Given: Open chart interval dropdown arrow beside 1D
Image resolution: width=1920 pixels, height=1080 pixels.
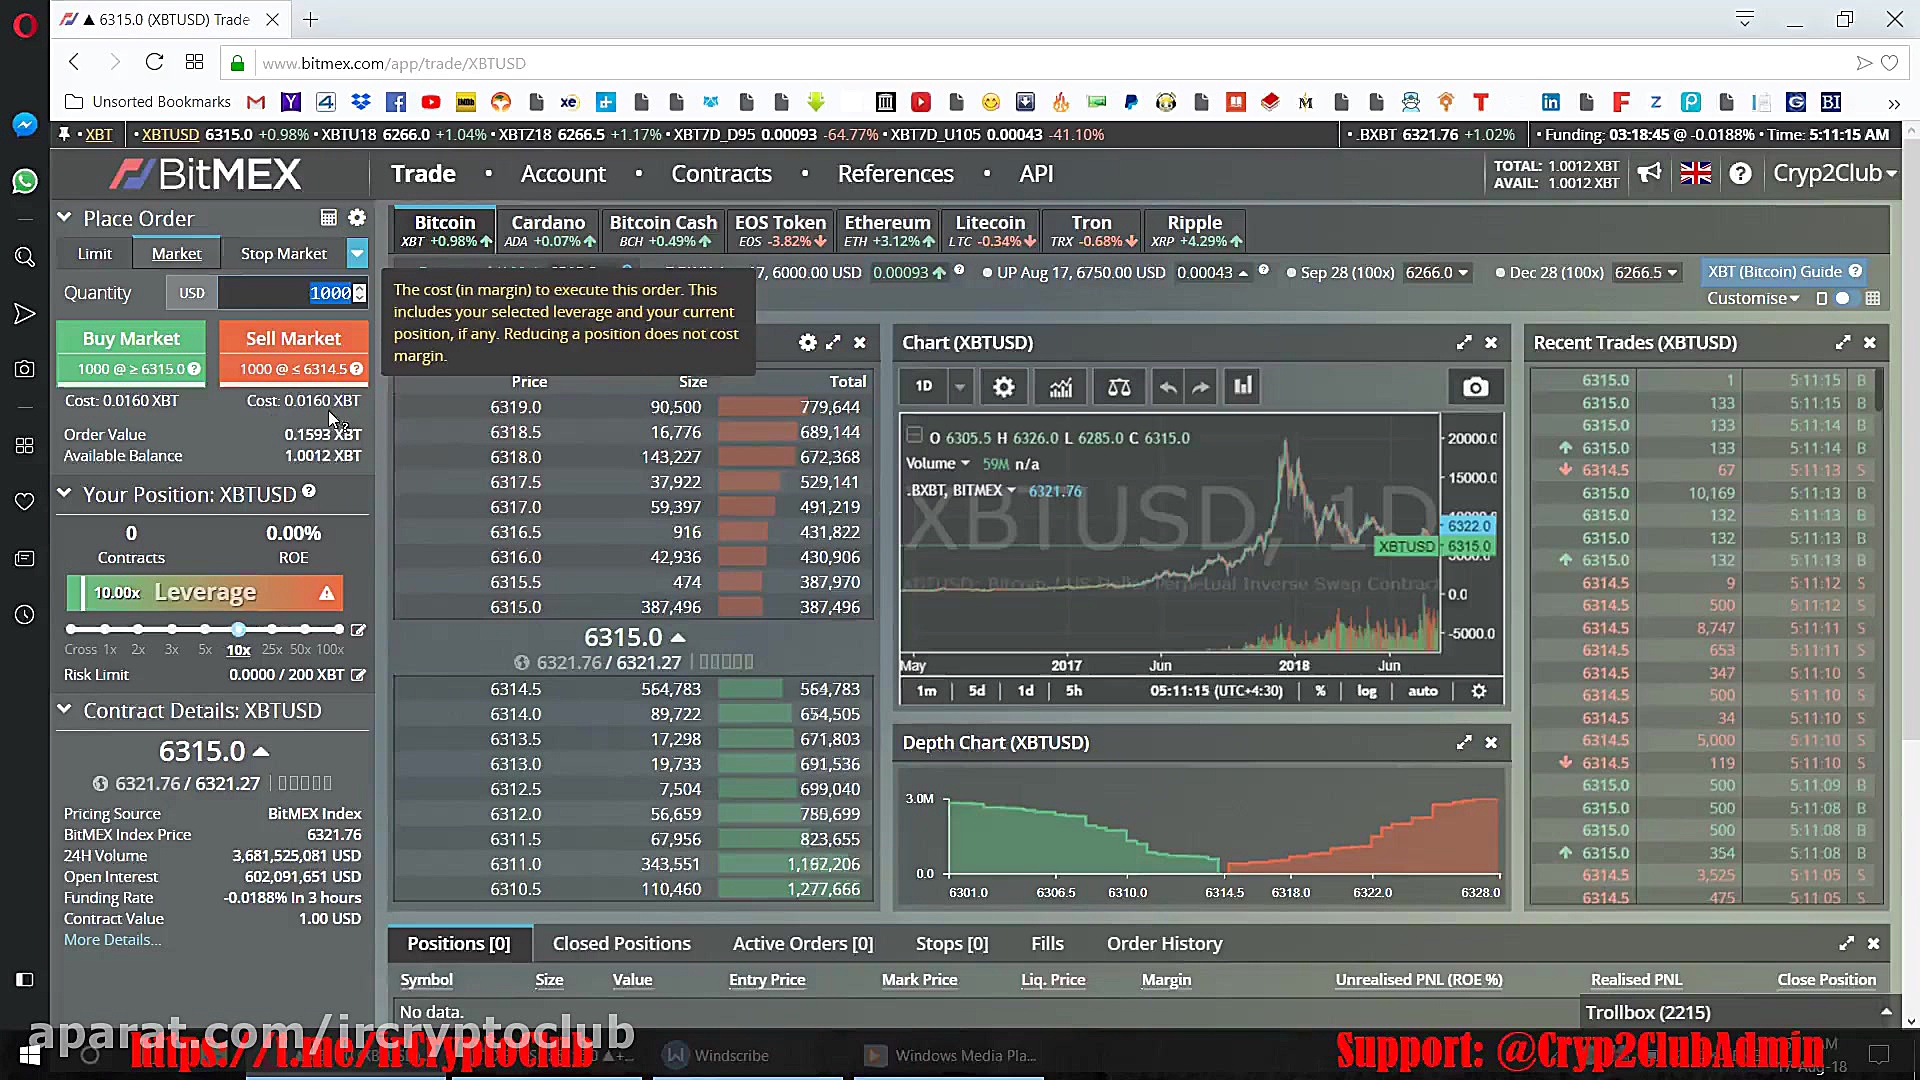Looking at the screenshot, I should (959, 387).
